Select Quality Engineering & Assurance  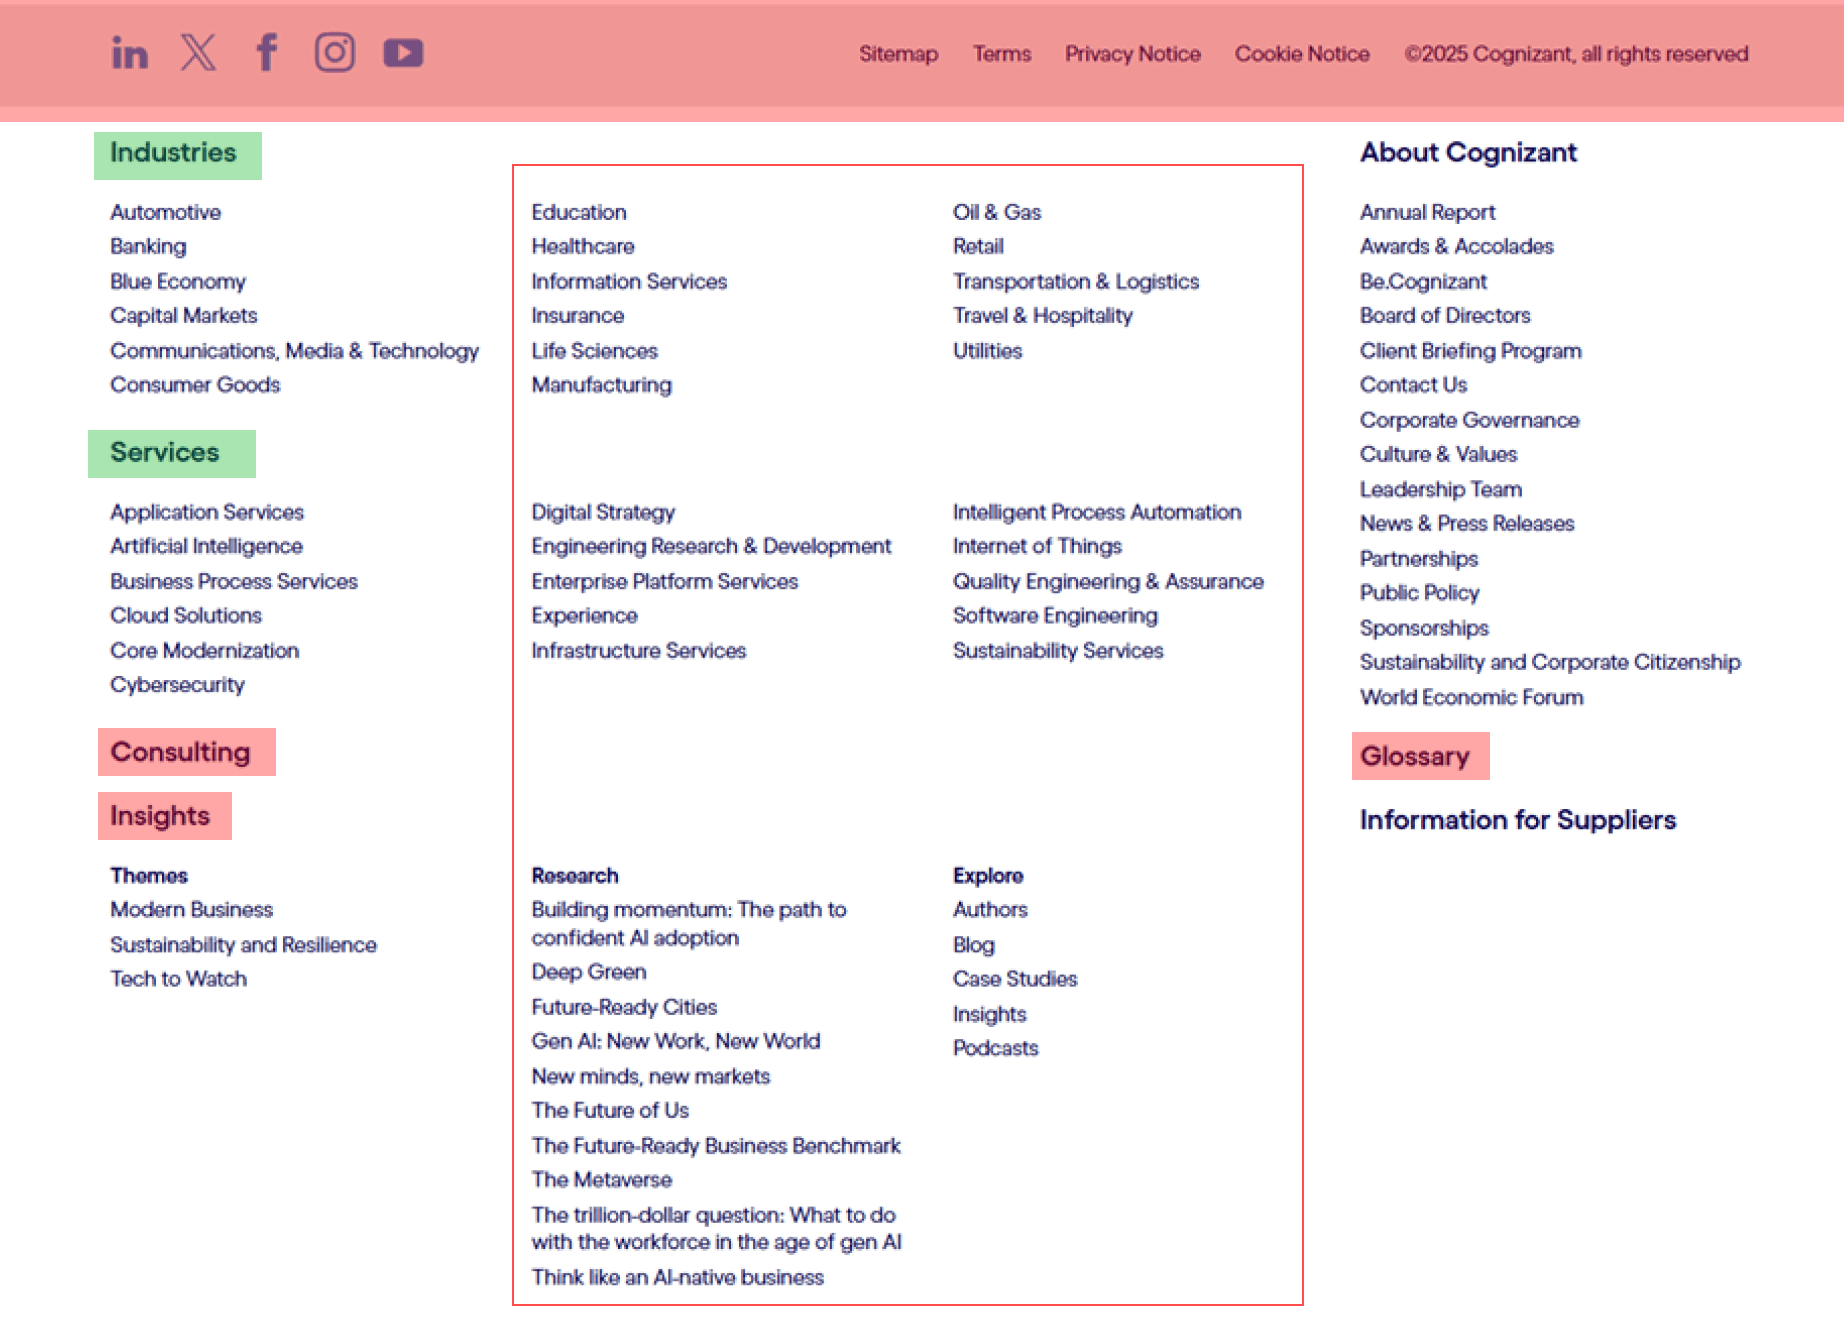(x=1108, y=582)
